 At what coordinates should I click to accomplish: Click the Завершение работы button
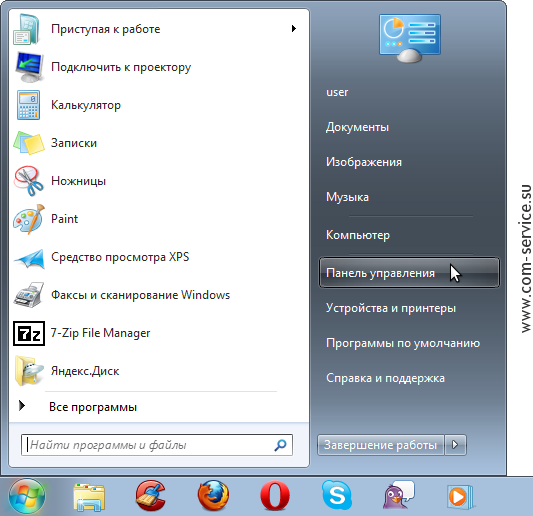tap(381, 445)
